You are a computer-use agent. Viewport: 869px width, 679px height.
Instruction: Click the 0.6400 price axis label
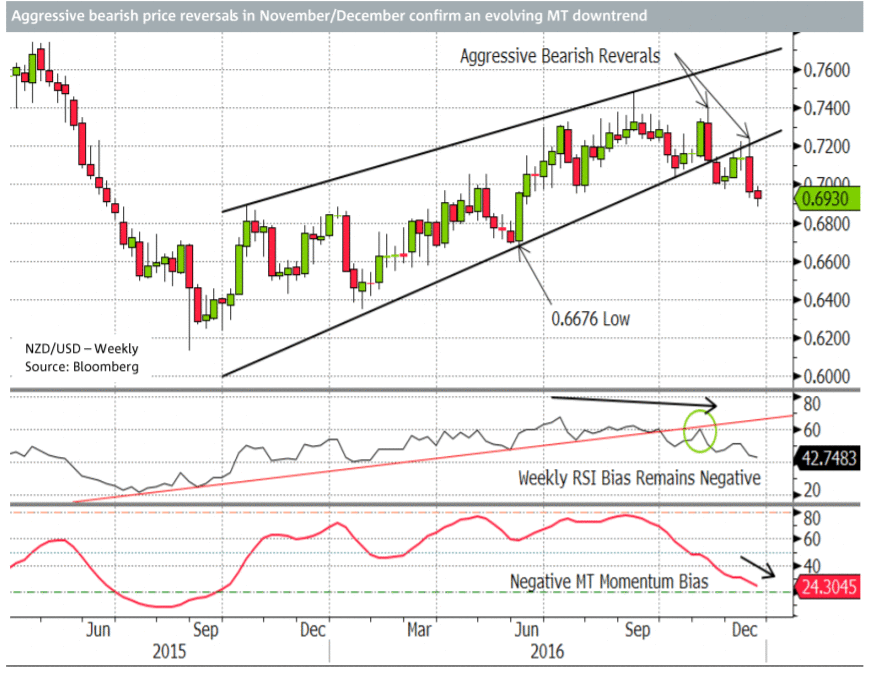coord(827,300)
